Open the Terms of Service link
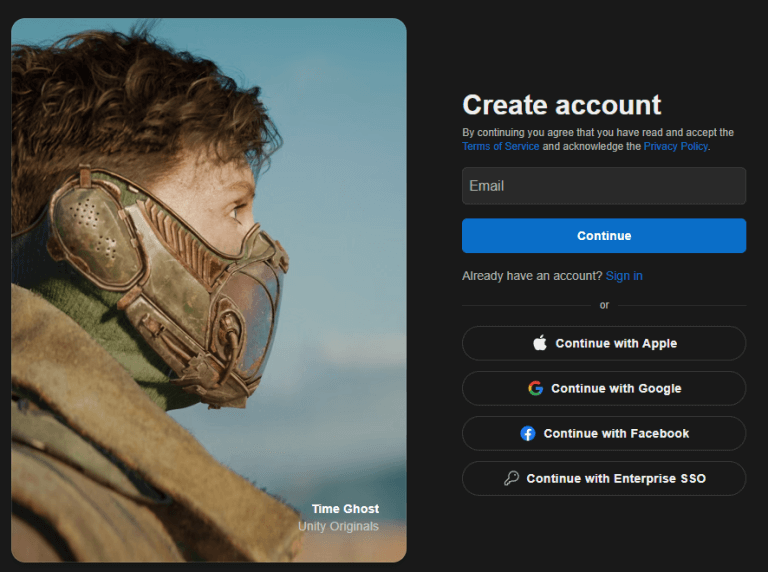 pos(500,146)
